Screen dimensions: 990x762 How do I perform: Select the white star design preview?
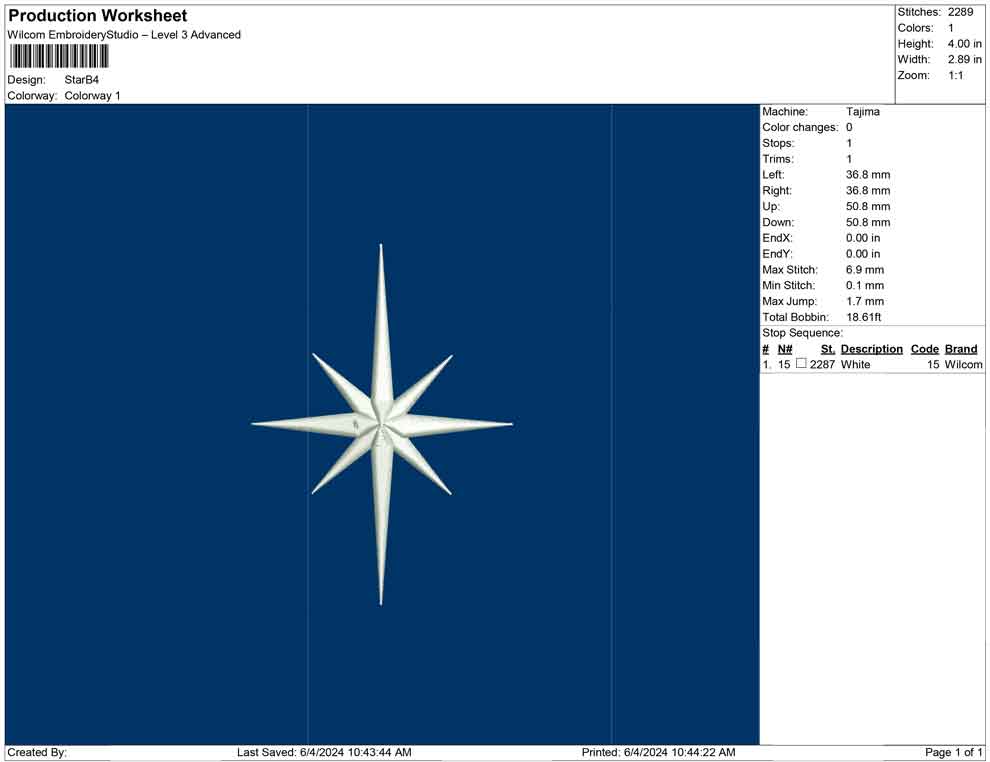[x=381, y=423]
